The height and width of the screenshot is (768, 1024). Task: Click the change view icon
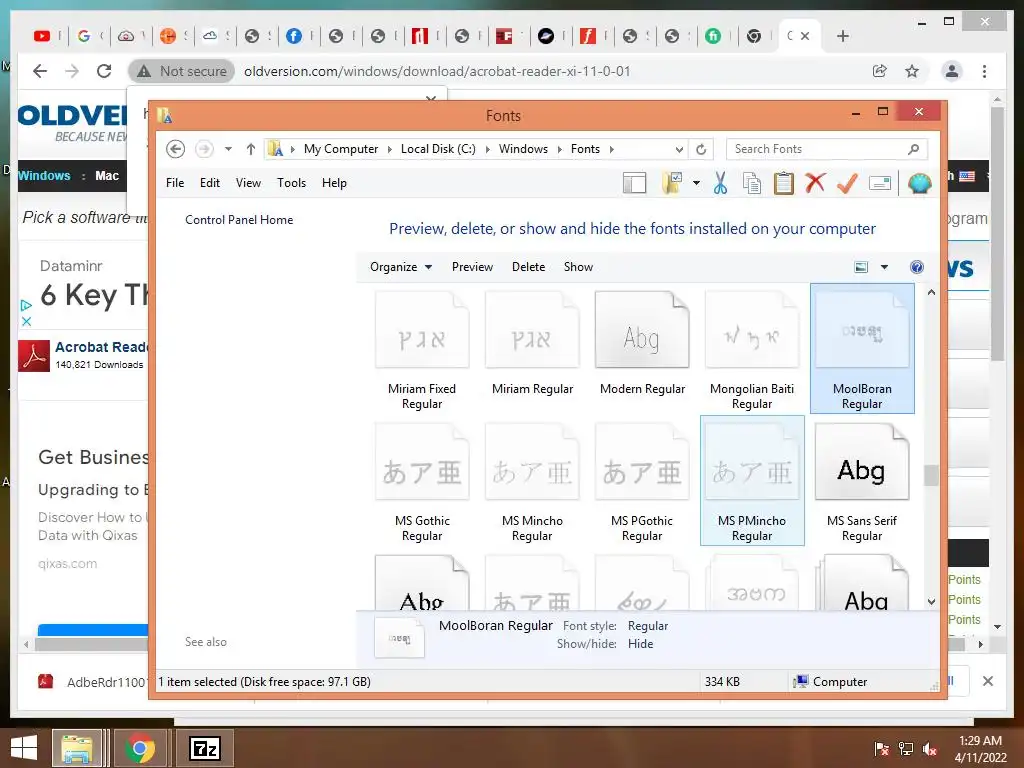[x=861, y=266]
